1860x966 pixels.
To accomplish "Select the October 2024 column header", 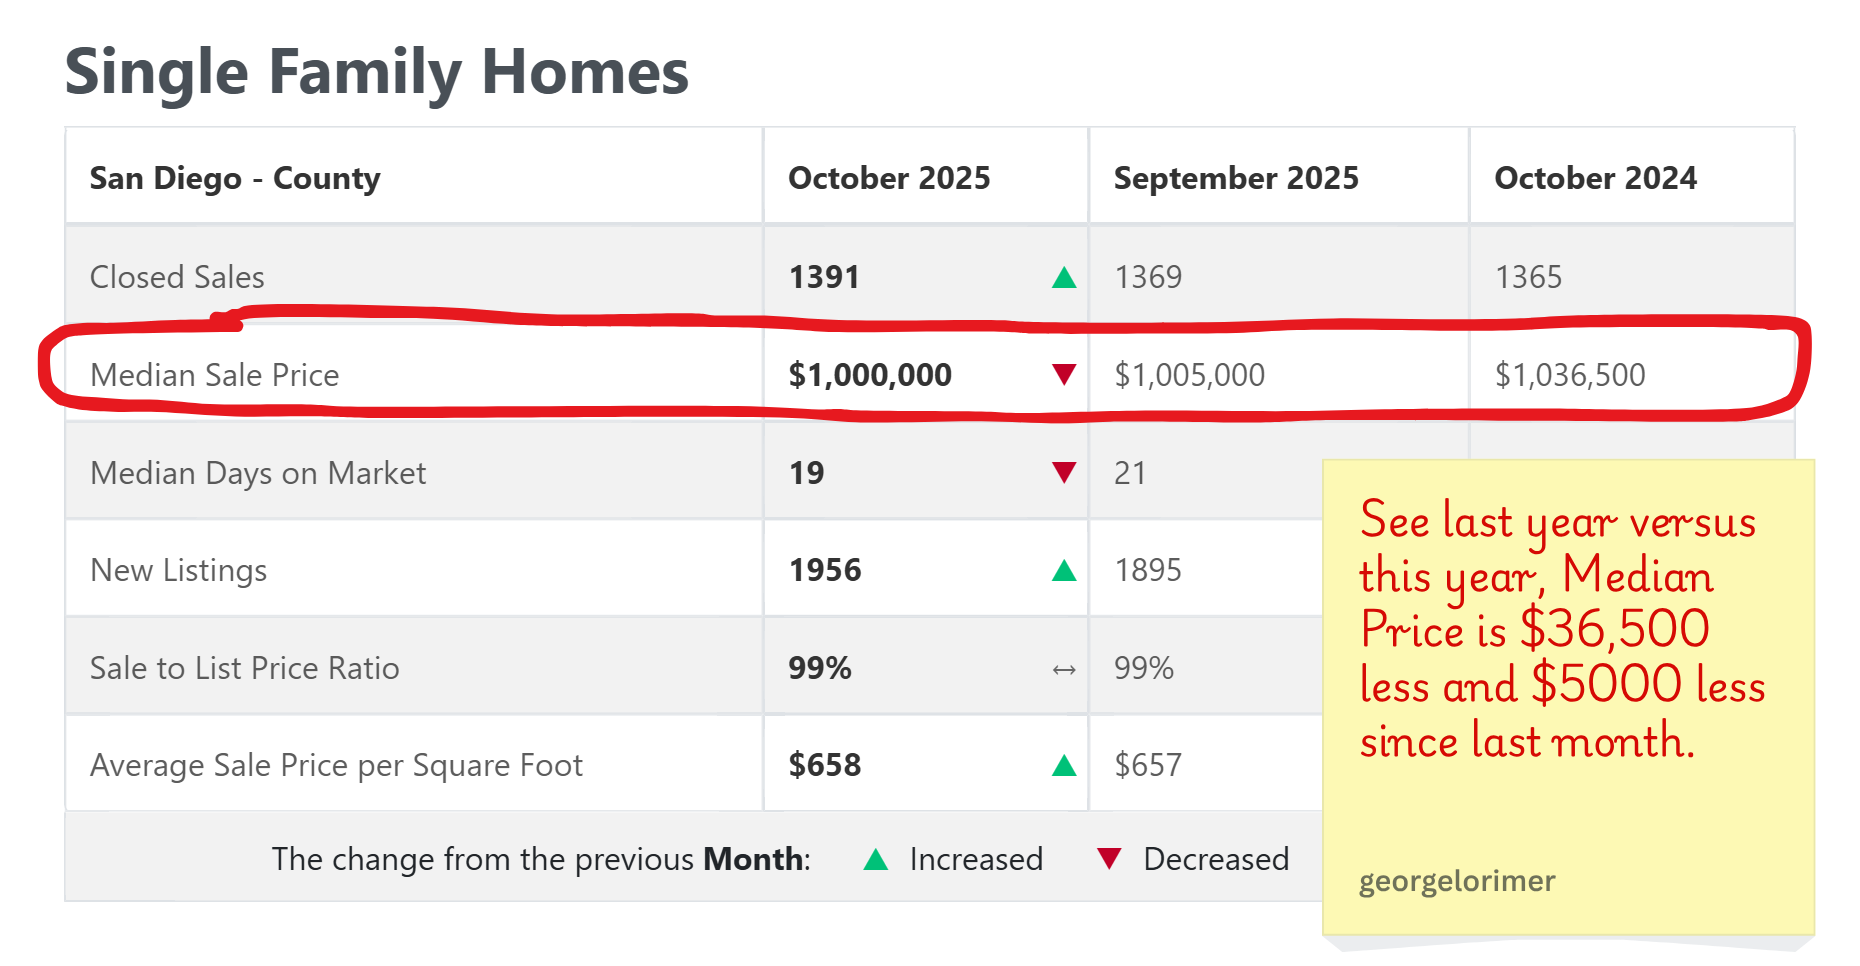I will pos(1595,178).
